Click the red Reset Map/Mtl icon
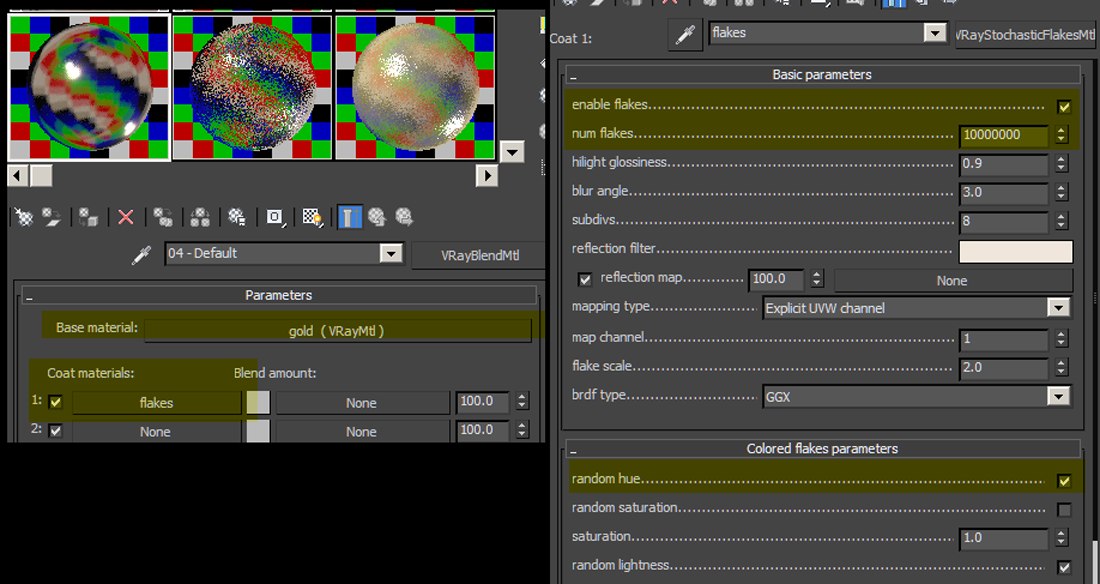The width and height of the screenshot is (1100, 584). pyautogui.click(x=125, y=217)
